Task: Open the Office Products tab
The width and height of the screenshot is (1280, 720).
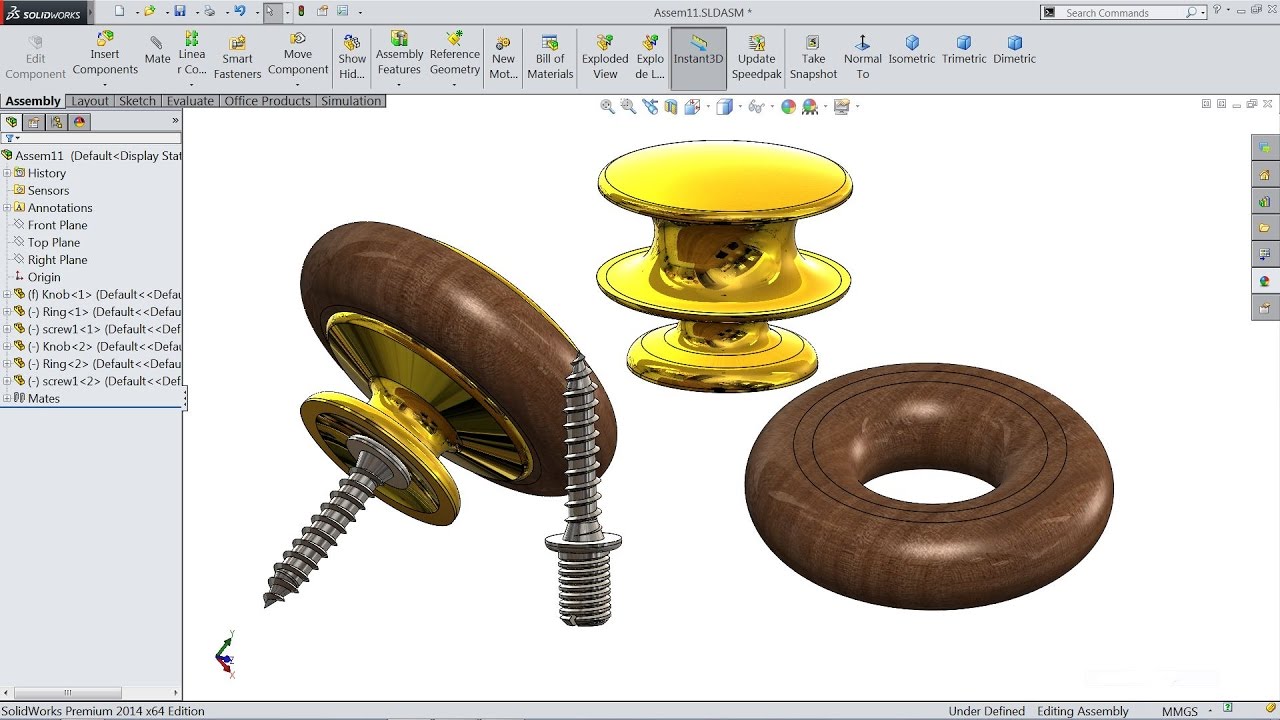Action: click(267, 101)
